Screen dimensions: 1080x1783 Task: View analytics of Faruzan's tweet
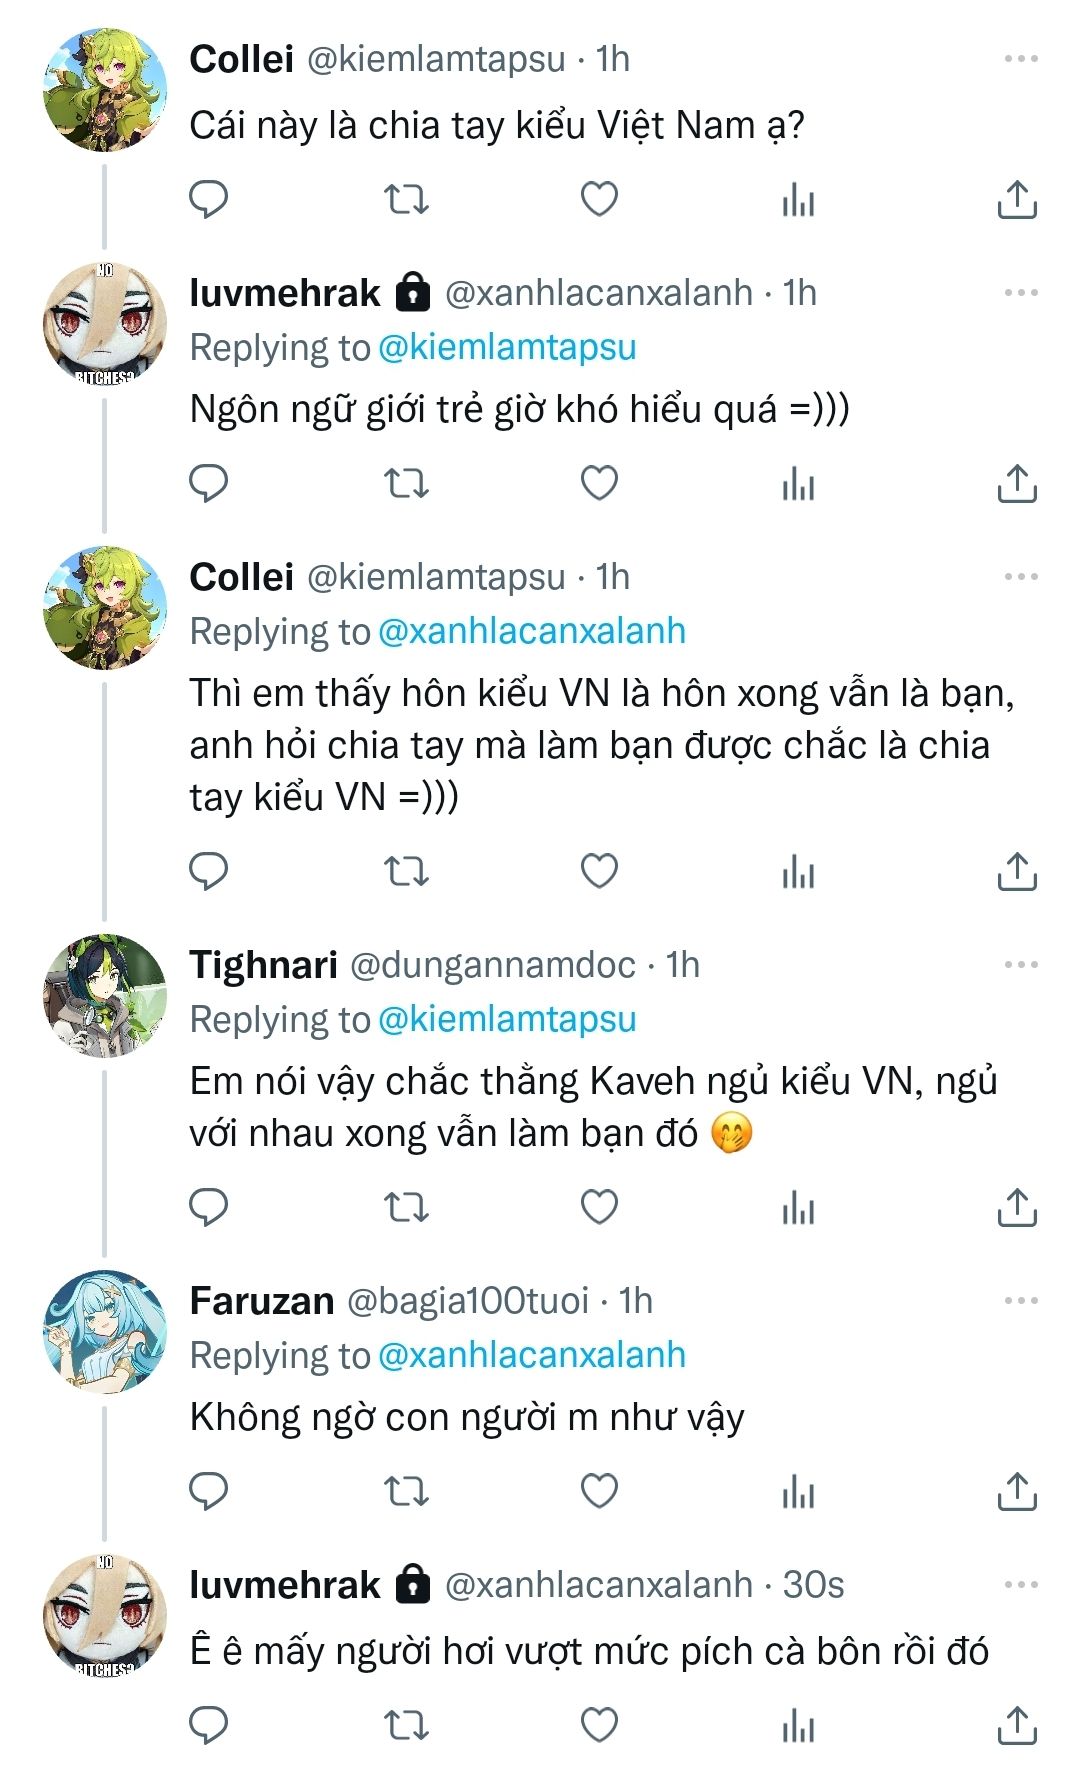pos(798,1492)
